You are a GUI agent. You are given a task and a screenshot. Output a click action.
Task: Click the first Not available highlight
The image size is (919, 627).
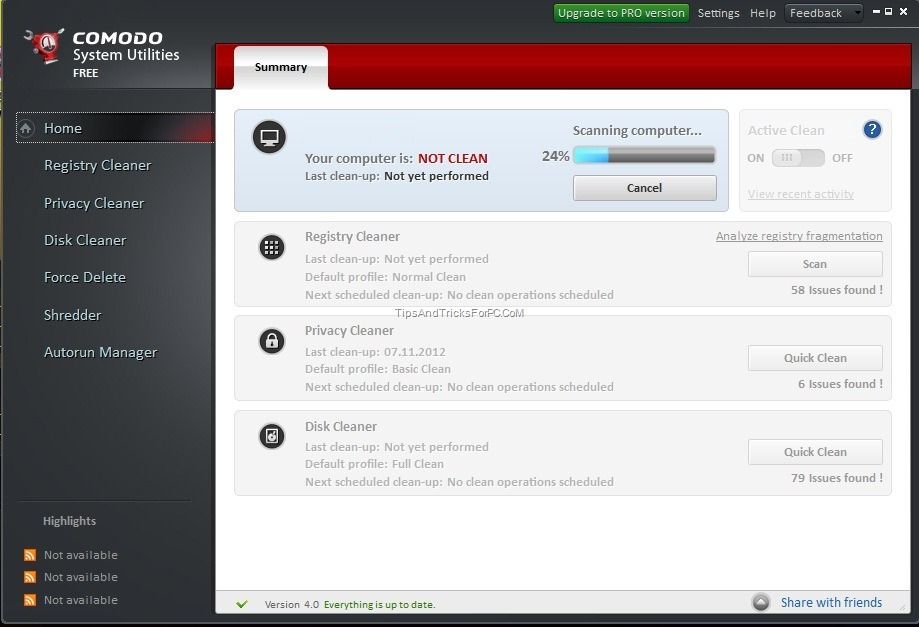(x=81, y=555)
